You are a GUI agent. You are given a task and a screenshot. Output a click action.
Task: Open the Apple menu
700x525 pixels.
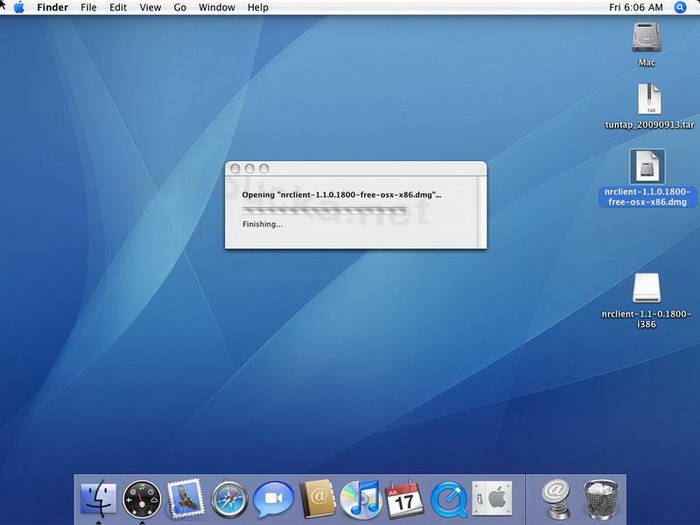tap(18, 7)
